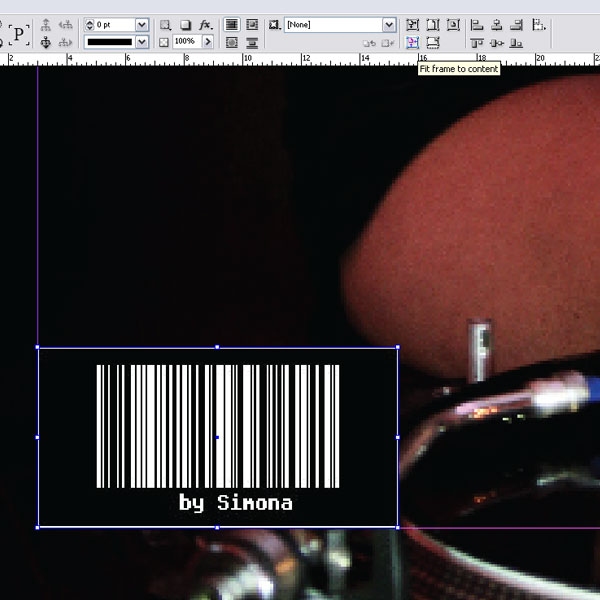Click the highlighted Fit Frame to Content icon

pos(412,42)
